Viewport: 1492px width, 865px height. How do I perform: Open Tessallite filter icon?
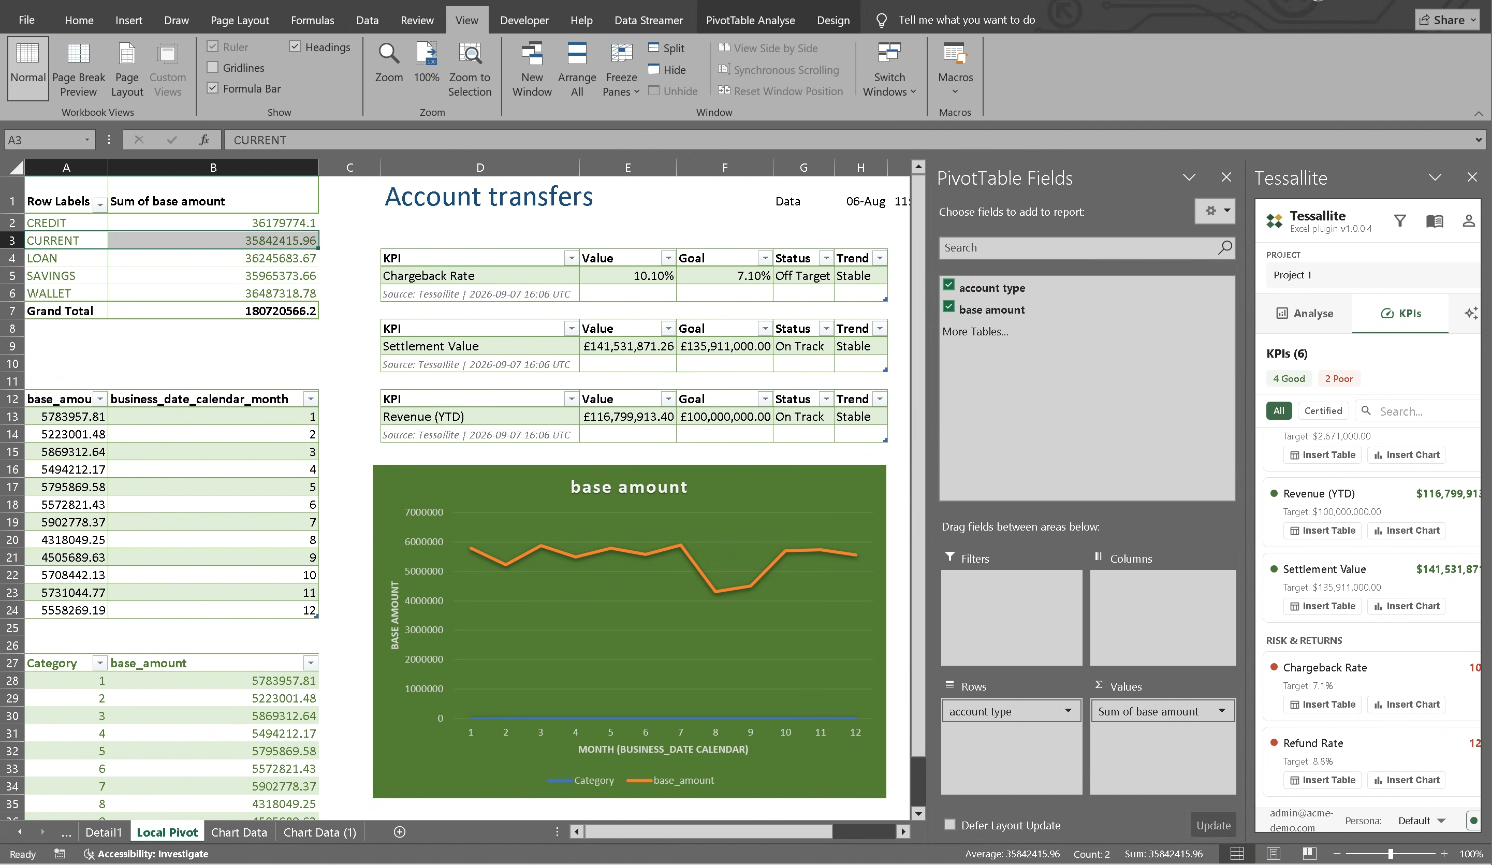tap(1400, 221)
